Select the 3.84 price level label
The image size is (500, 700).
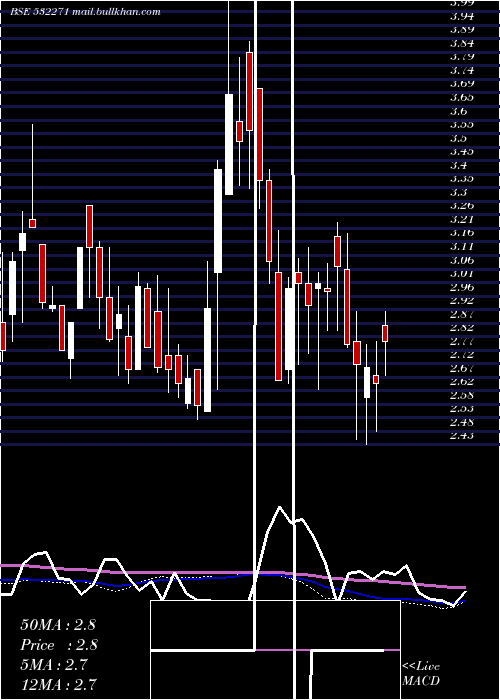pos(462,43)
